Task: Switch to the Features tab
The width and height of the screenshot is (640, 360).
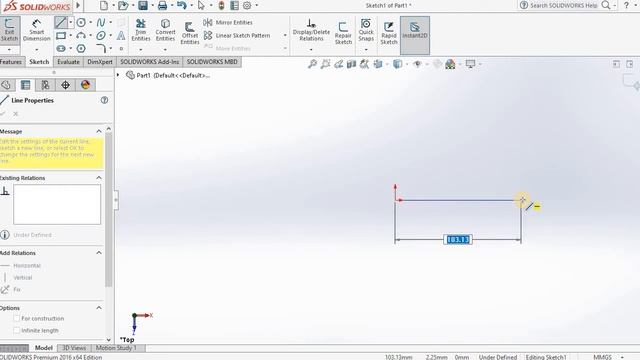Action: click(11, 62)
